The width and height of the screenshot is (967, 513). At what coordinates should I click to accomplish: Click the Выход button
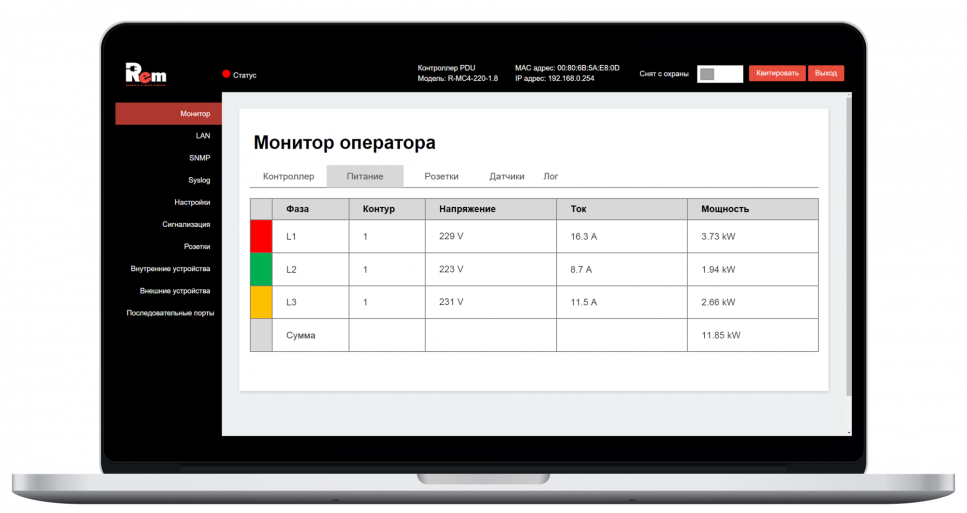tap(825, 73)
